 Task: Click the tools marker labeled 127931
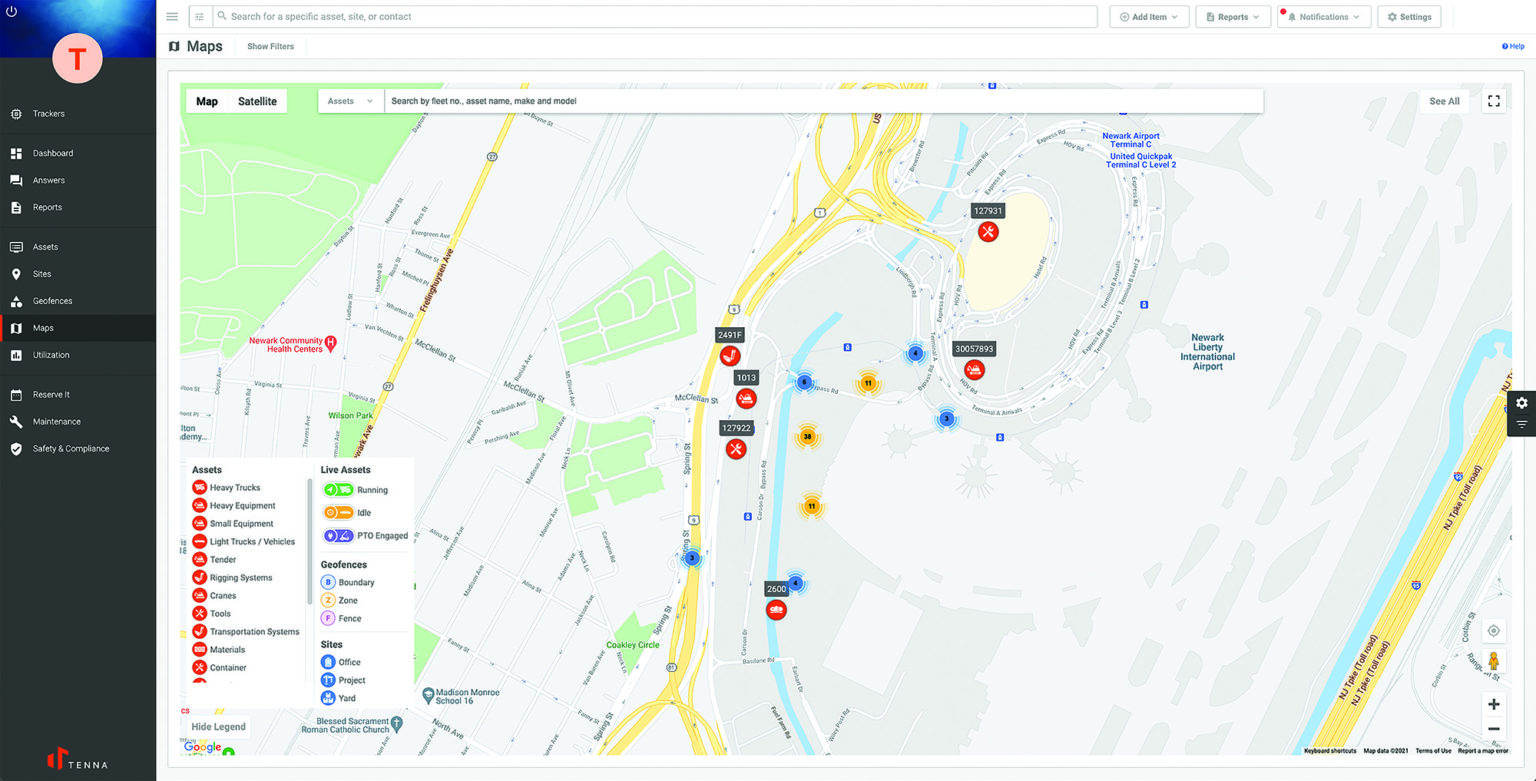click(x=988, y=232)
